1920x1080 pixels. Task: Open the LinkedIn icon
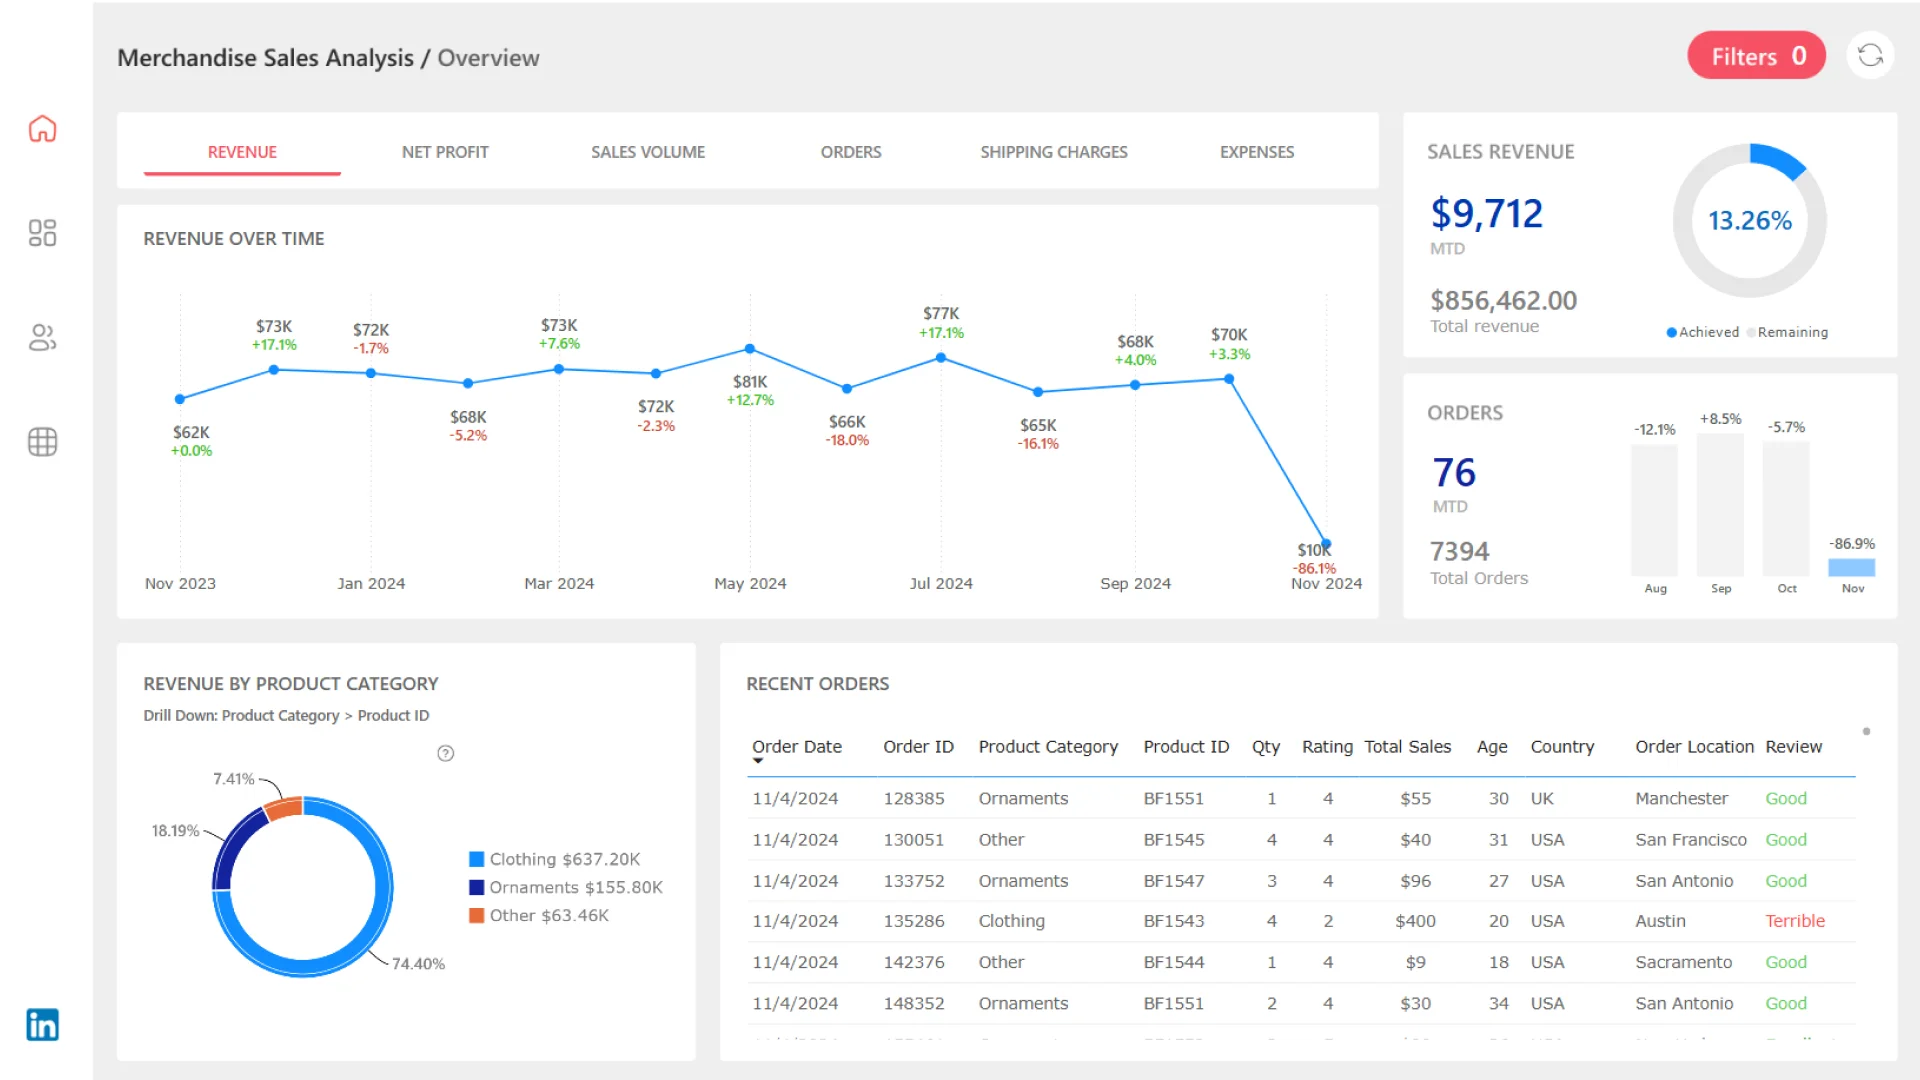coord(42,1025)
